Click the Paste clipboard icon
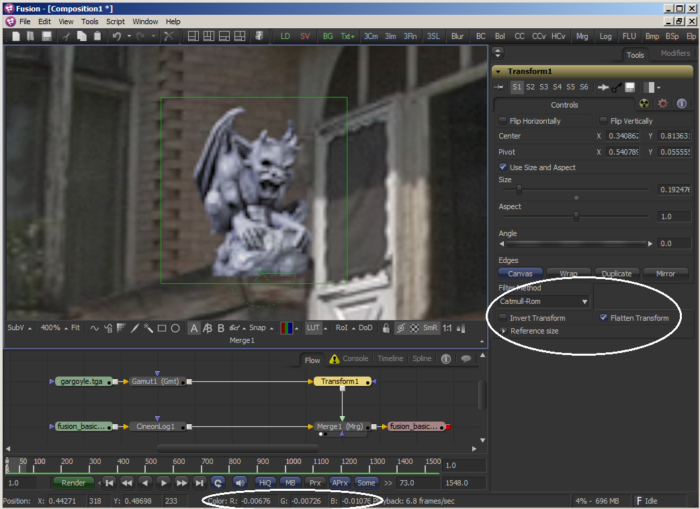 [97, 36]
